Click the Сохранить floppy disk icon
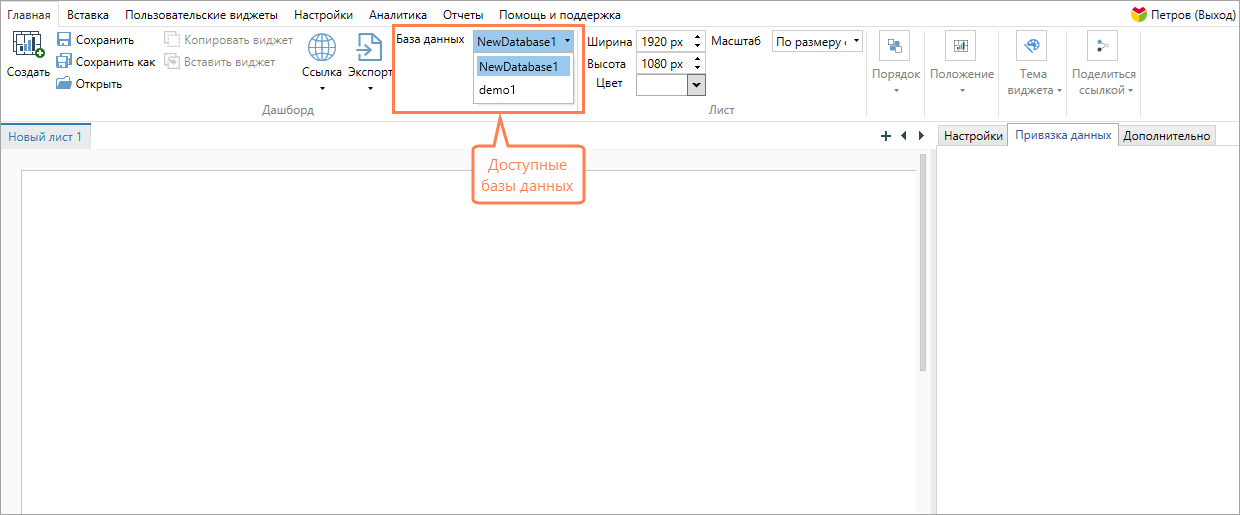 click(64, 40)
